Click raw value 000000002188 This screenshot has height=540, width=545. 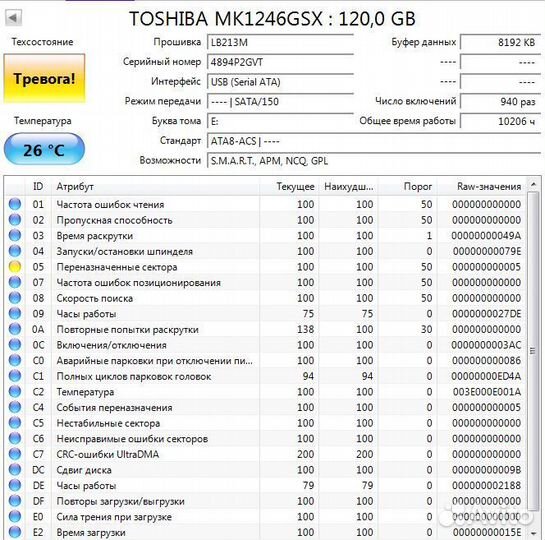(486, 486)
